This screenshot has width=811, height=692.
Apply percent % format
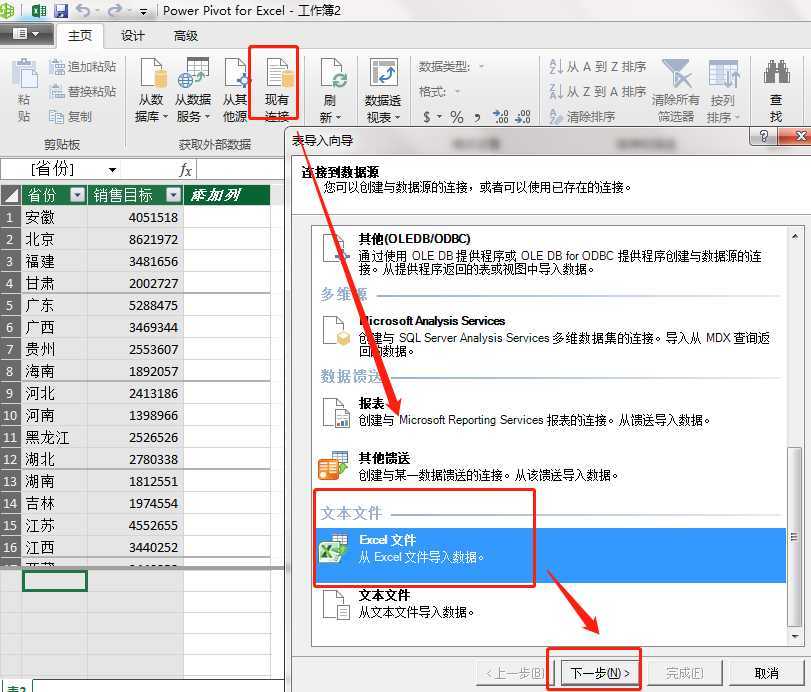click(456, 117)
